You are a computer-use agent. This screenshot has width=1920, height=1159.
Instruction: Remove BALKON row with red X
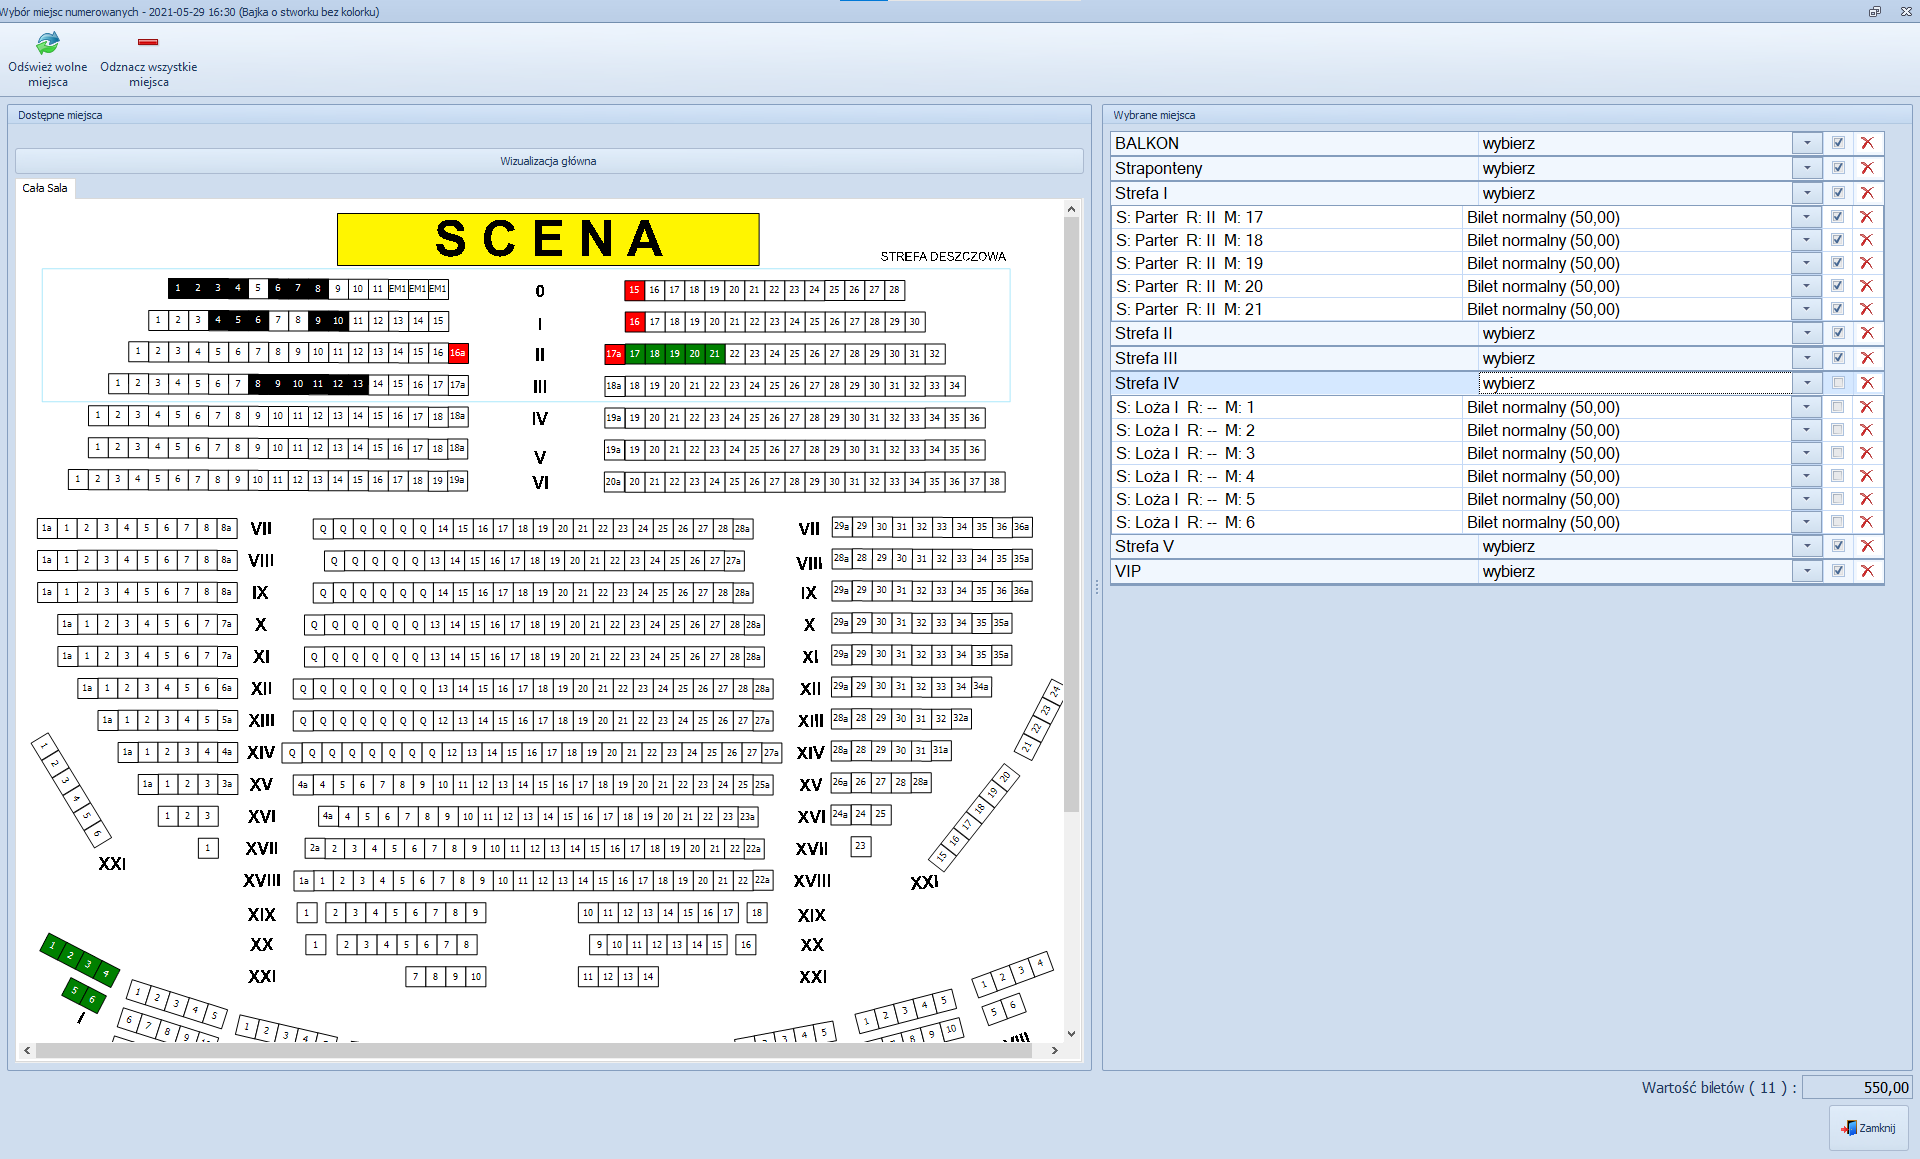click(1866, 143)
